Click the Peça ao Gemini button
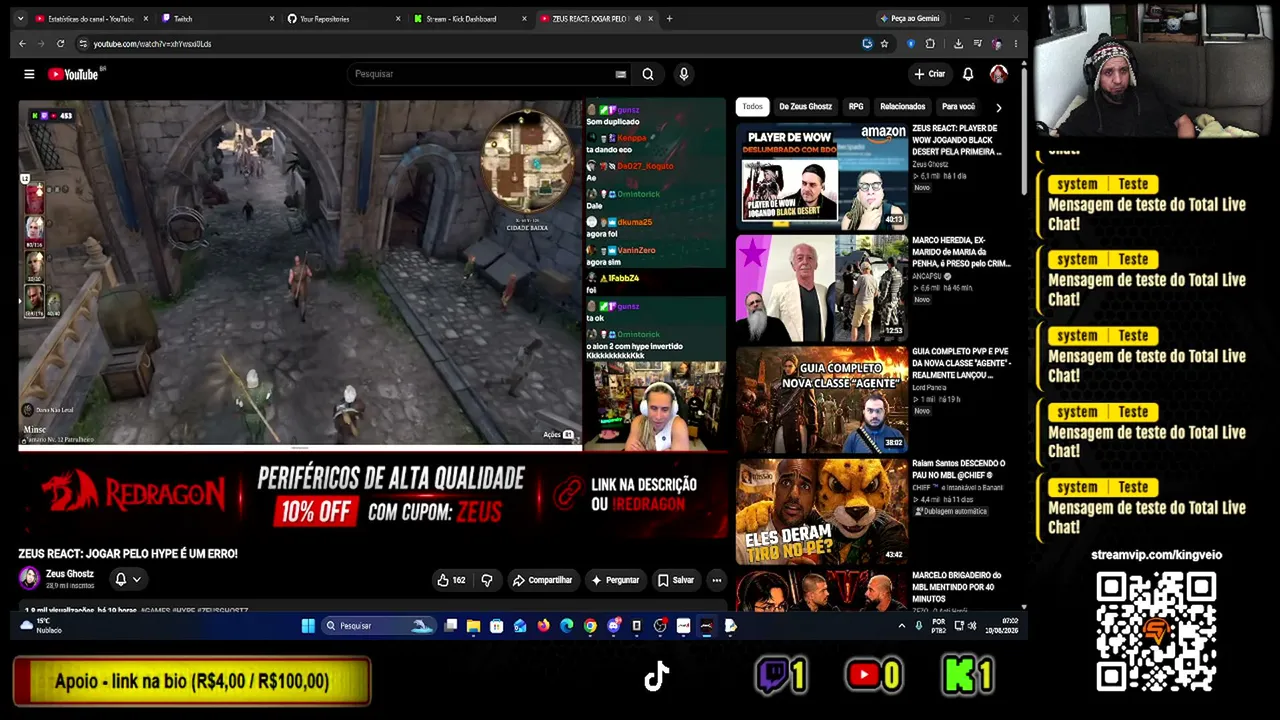This screenshot has width=1280, height=720. (x=909, y=18)
